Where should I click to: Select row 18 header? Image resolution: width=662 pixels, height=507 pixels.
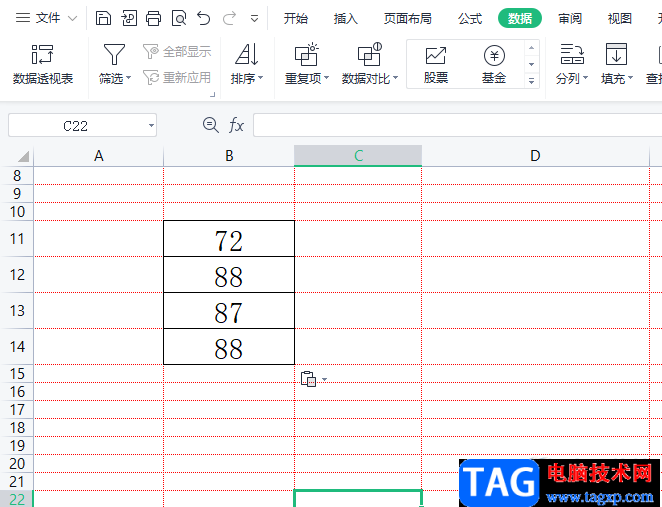pyautogui.click(x=17, y=428)
